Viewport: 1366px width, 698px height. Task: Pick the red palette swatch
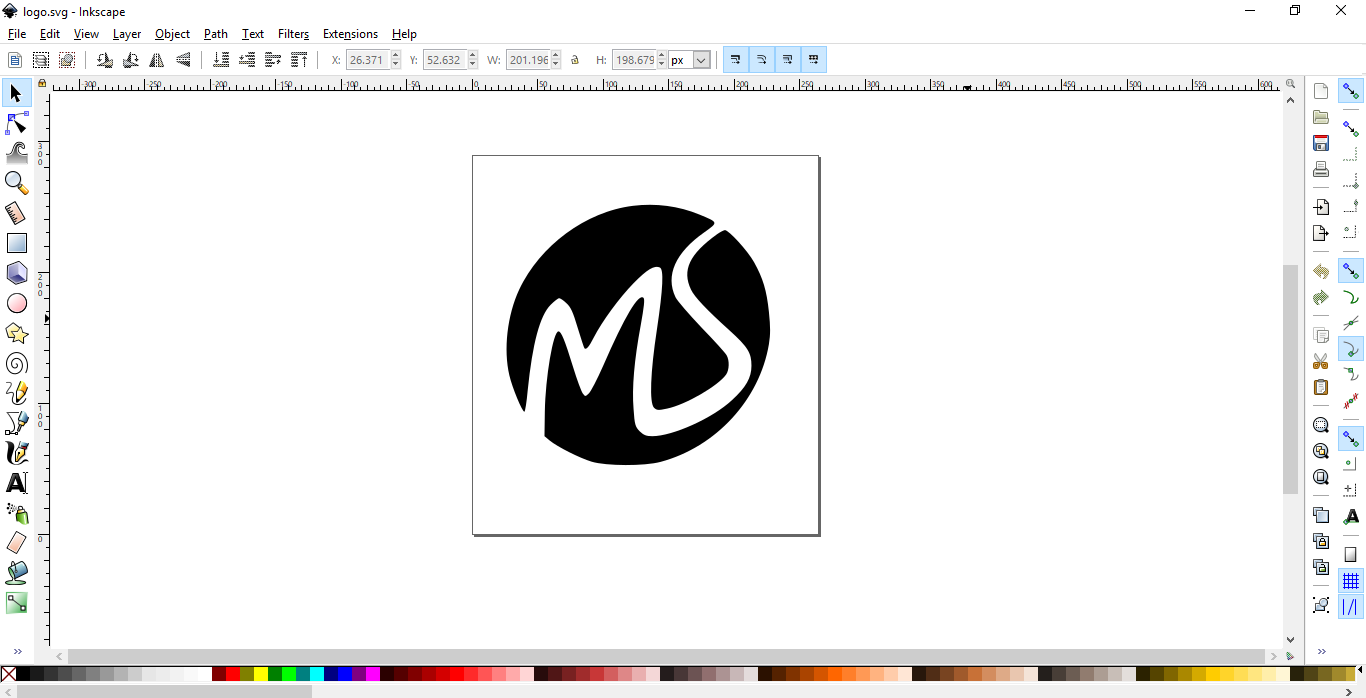233,674
